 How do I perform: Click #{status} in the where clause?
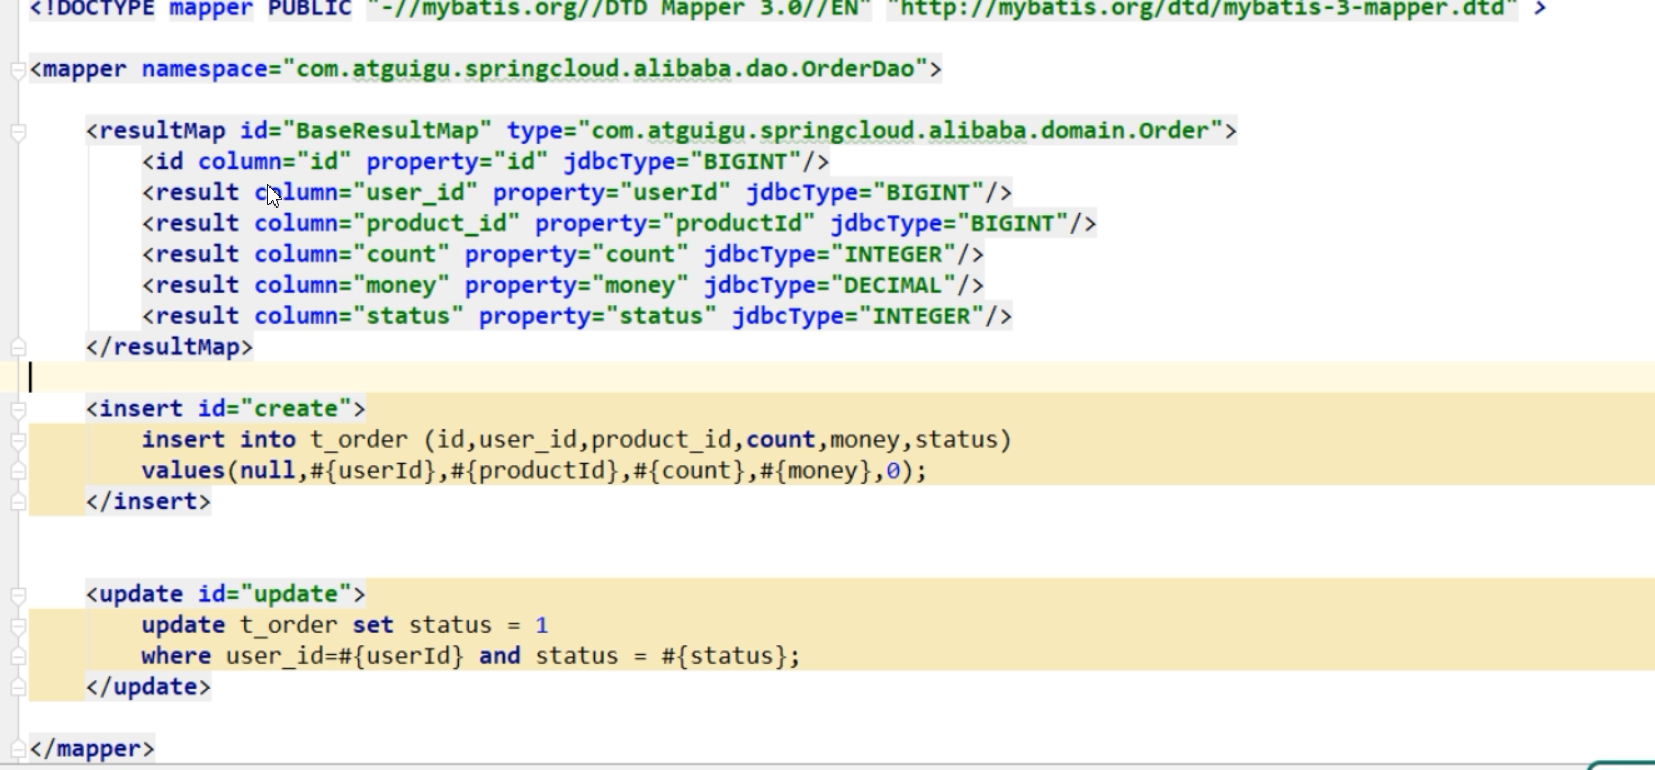(x=724, y=657)
